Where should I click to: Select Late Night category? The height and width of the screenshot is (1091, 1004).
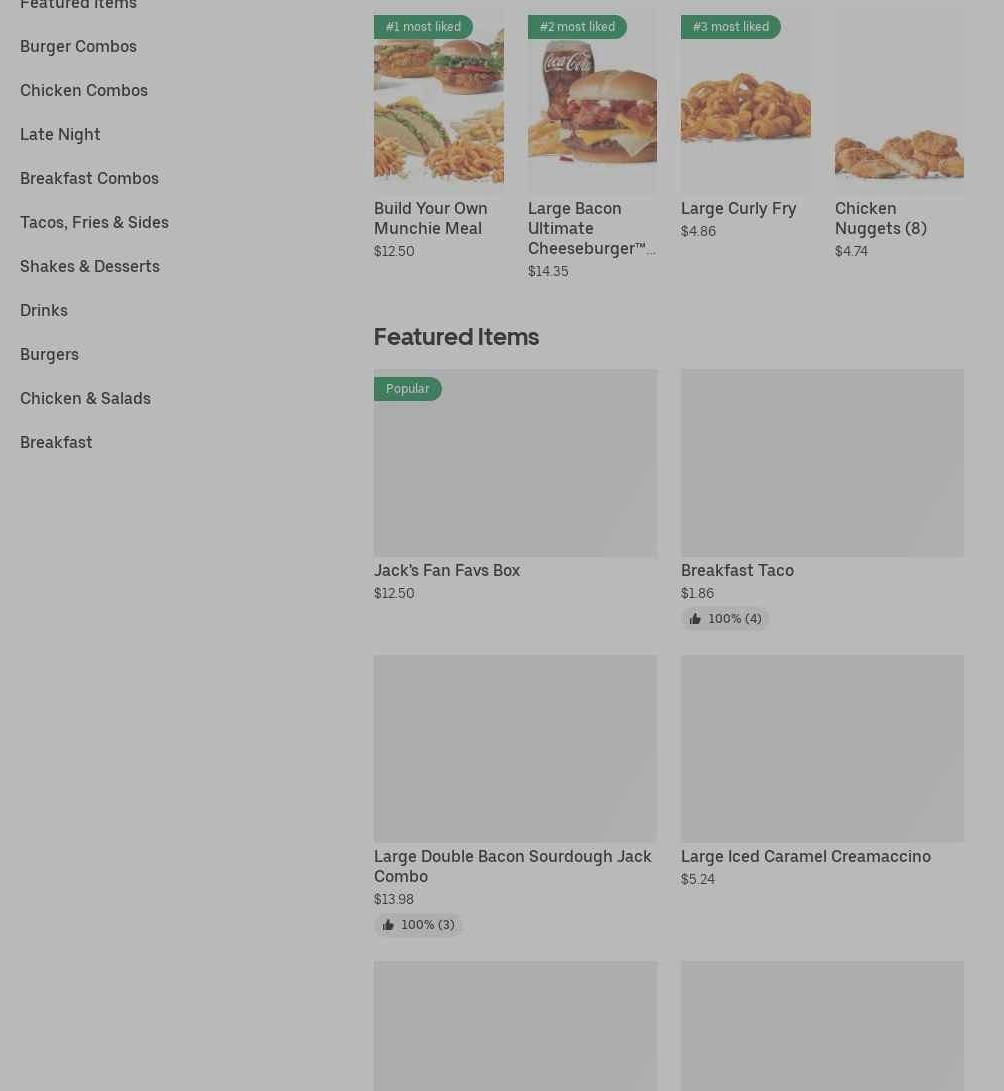click(60, 134)
